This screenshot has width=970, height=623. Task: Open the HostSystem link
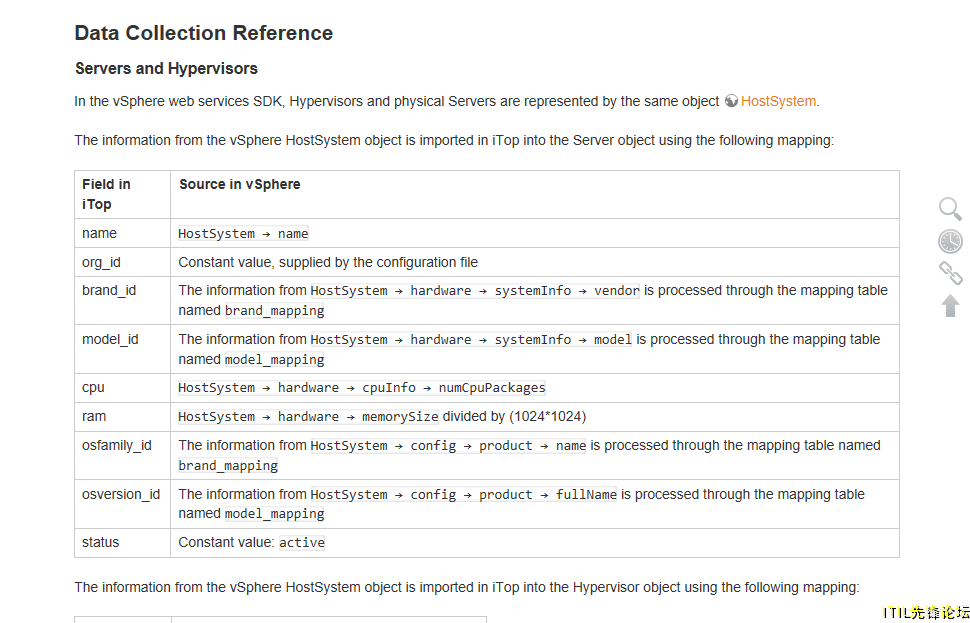coord(778,101)
